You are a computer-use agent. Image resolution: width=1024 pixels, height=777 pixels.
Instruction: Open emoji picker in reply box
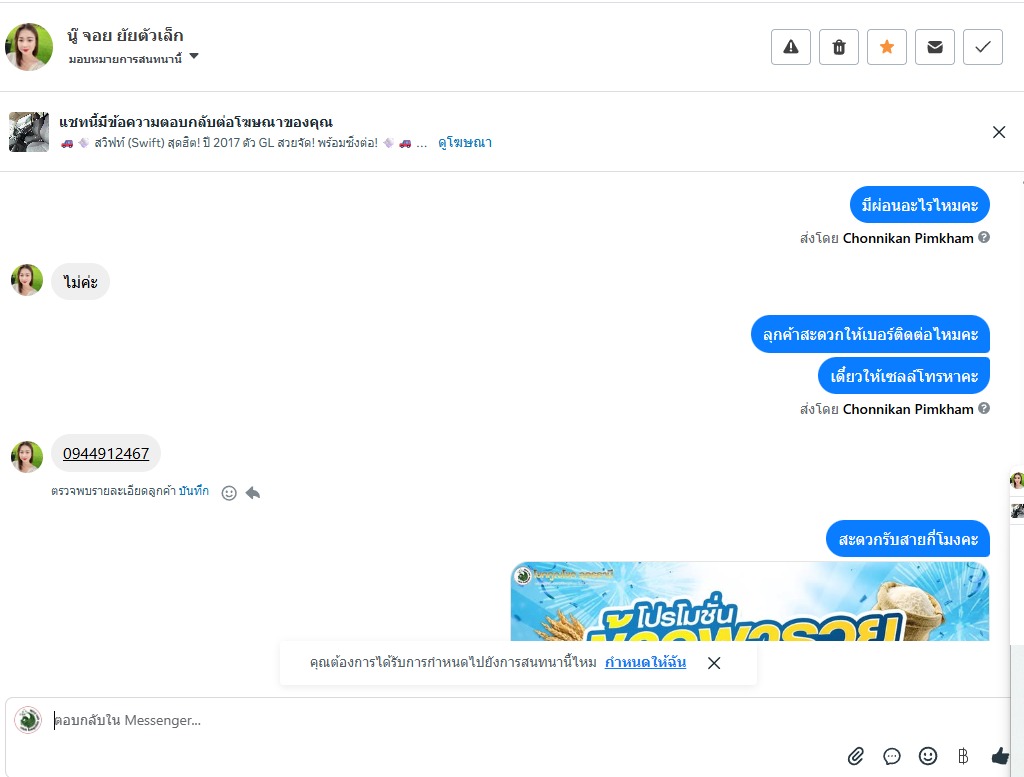coord(928,756)
